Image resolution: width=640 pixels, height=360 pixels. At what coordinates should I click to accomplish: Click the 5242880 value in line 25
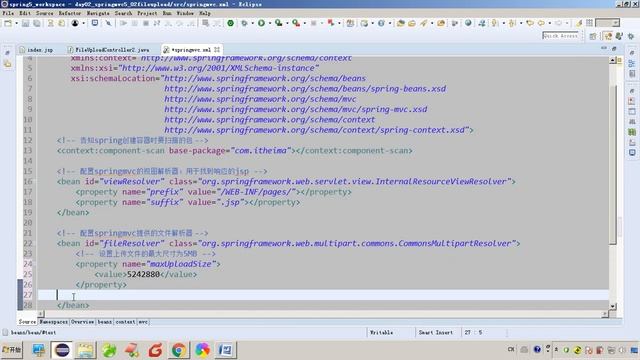tap(143, 274)
